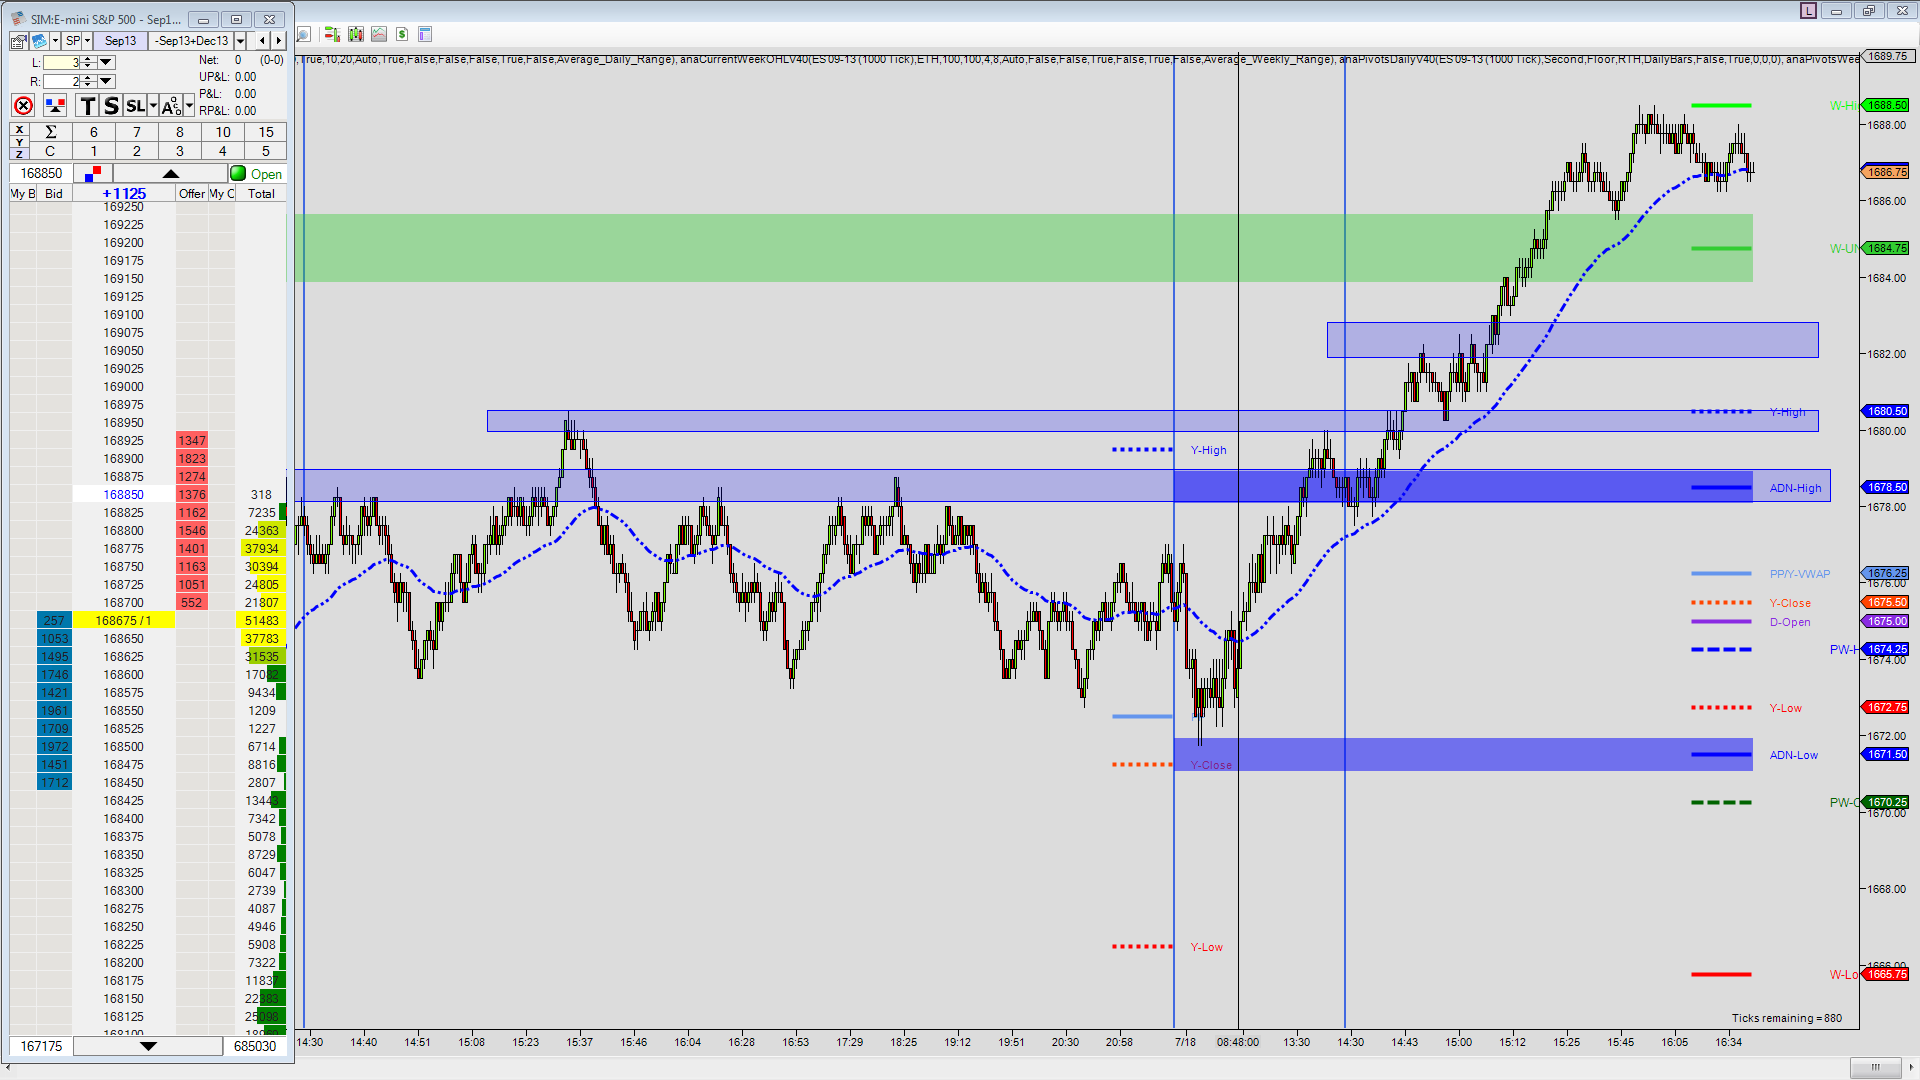Viewport: 1920px width, 1080px height.
Task: Click the Bid column header
Action: point(54,194)
